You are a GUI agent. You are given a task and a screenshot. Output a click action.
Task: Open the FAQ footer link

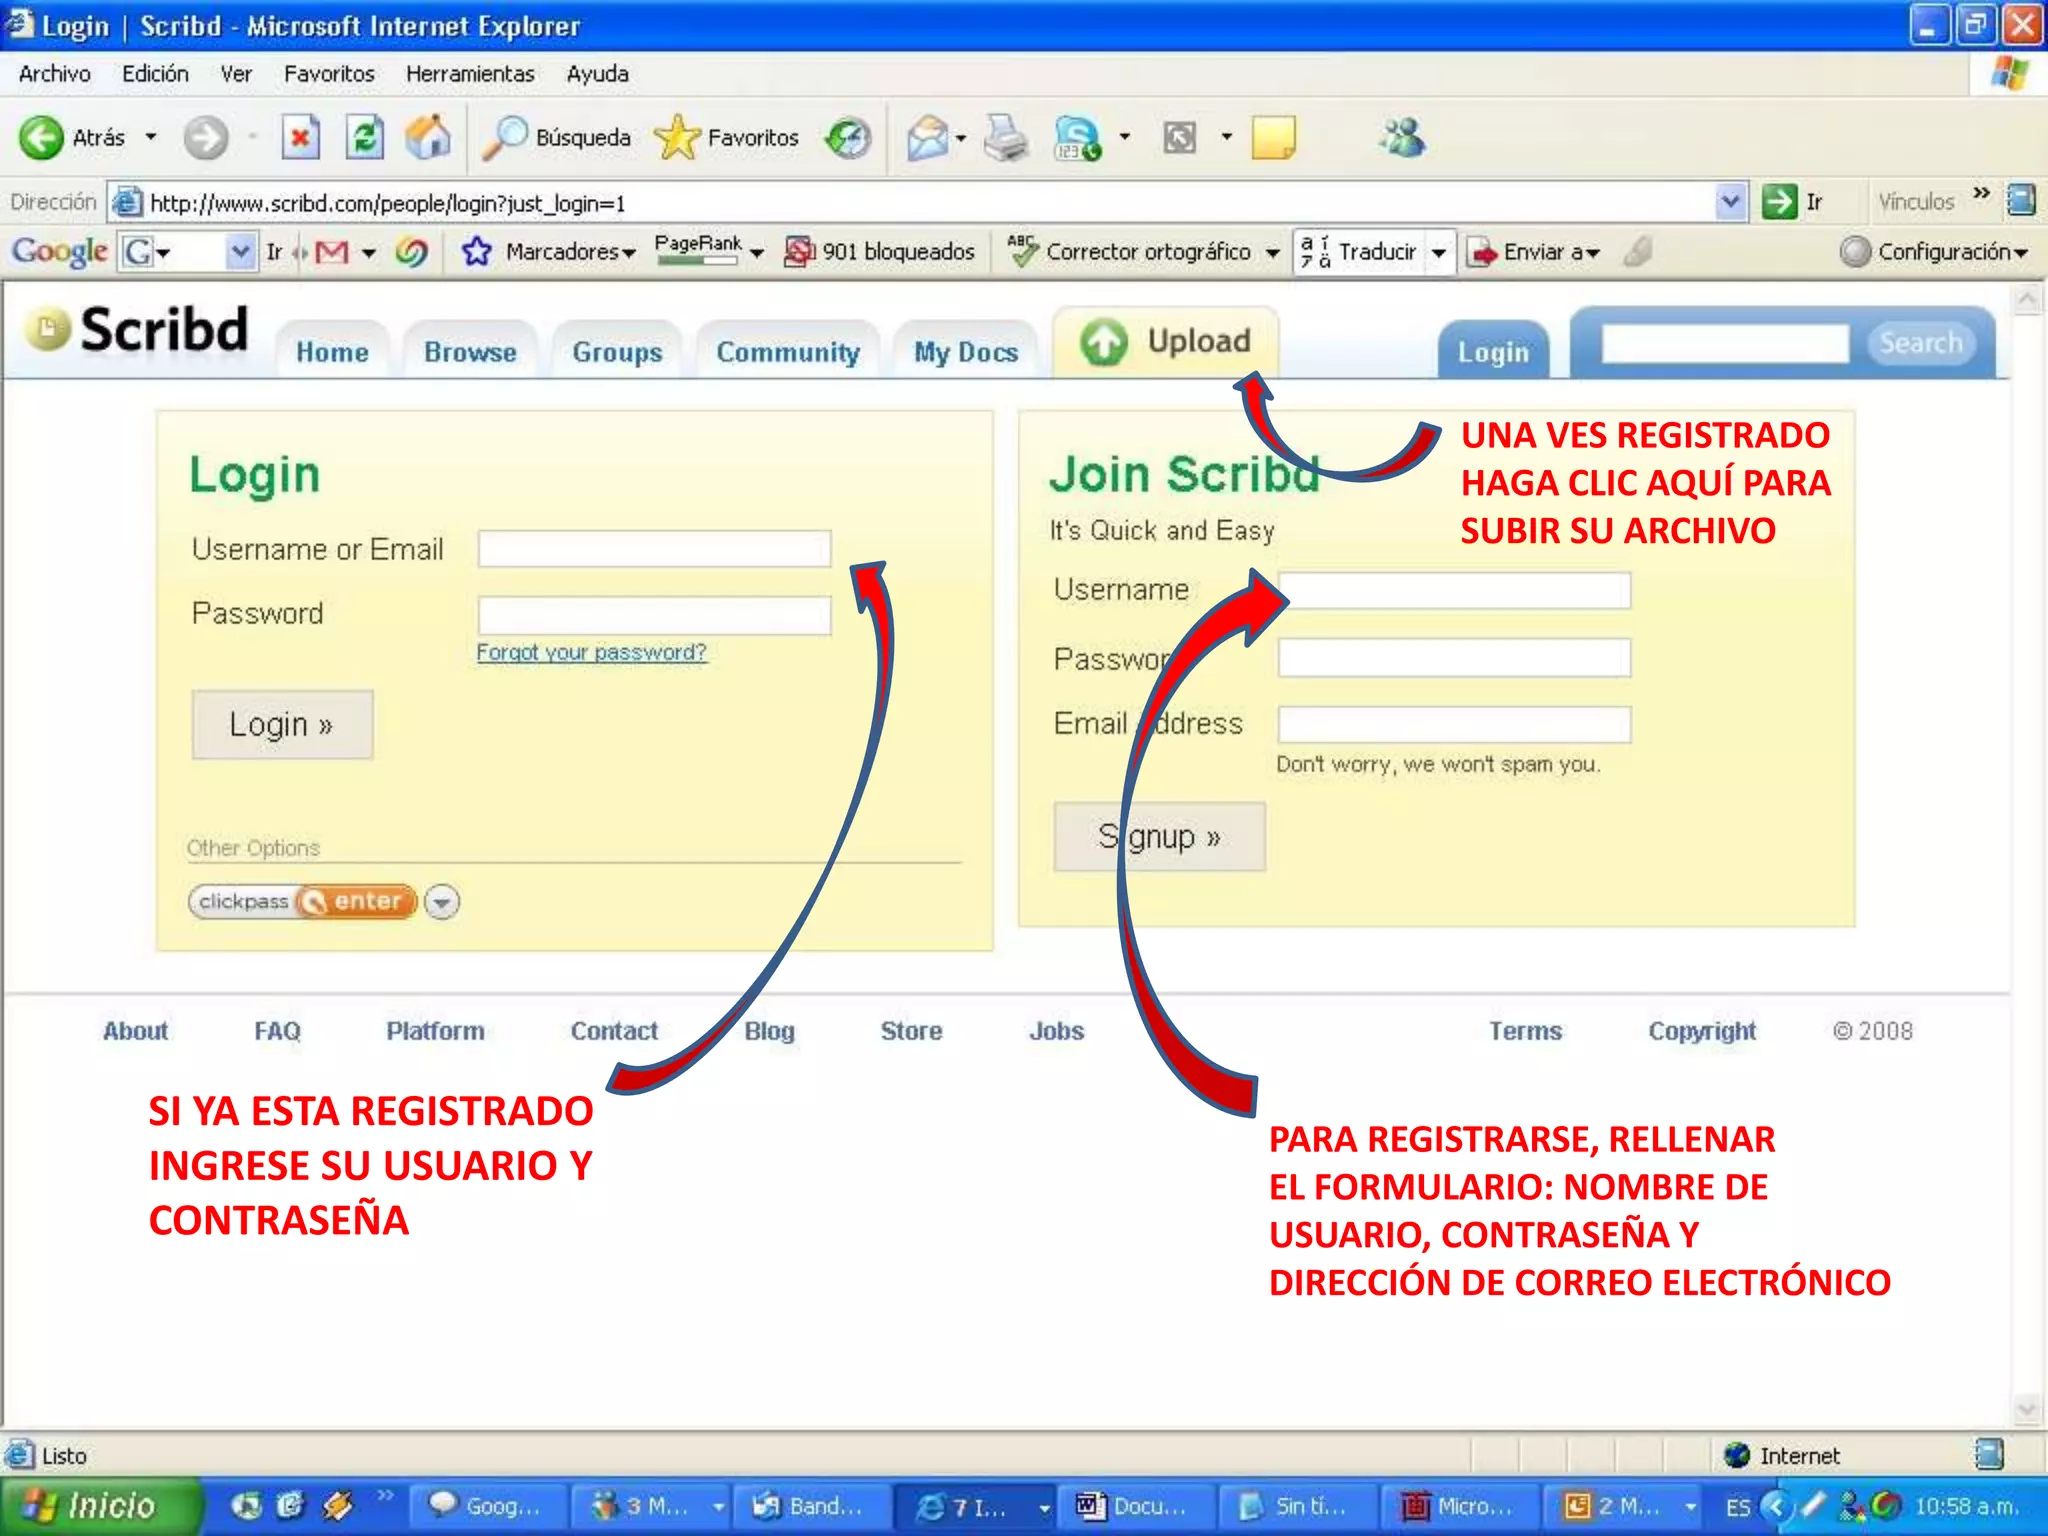point(277,1031)
